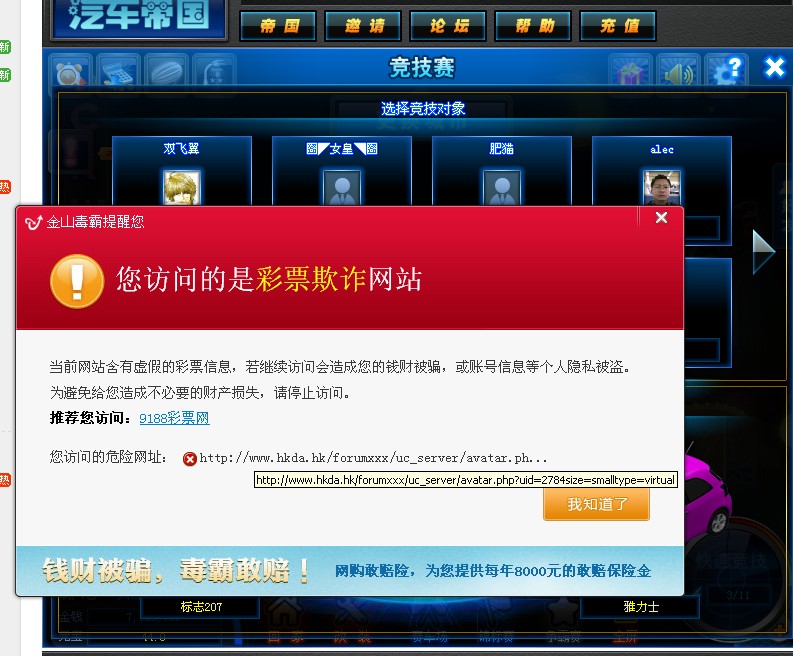Toggle the sound speaker icon
Viewport: 793px width, 656px height.
click(x=678, y=74)
